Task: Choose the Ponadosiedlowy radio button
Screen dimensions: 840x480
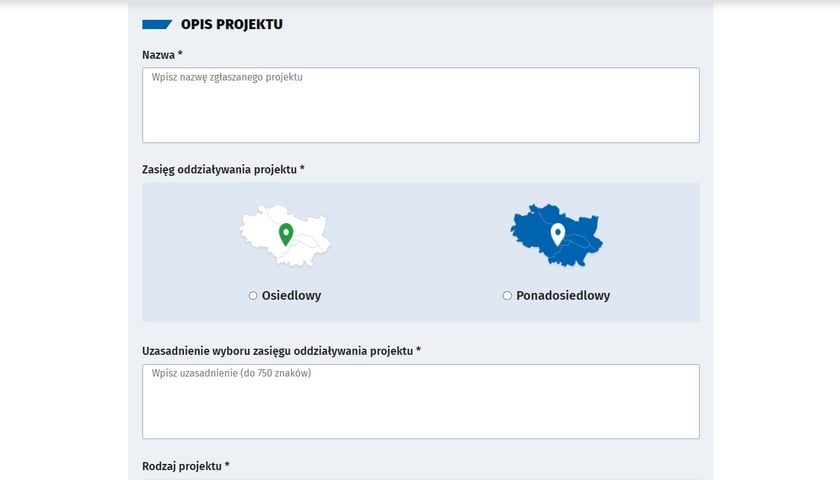Action: [x=507, y=296]
